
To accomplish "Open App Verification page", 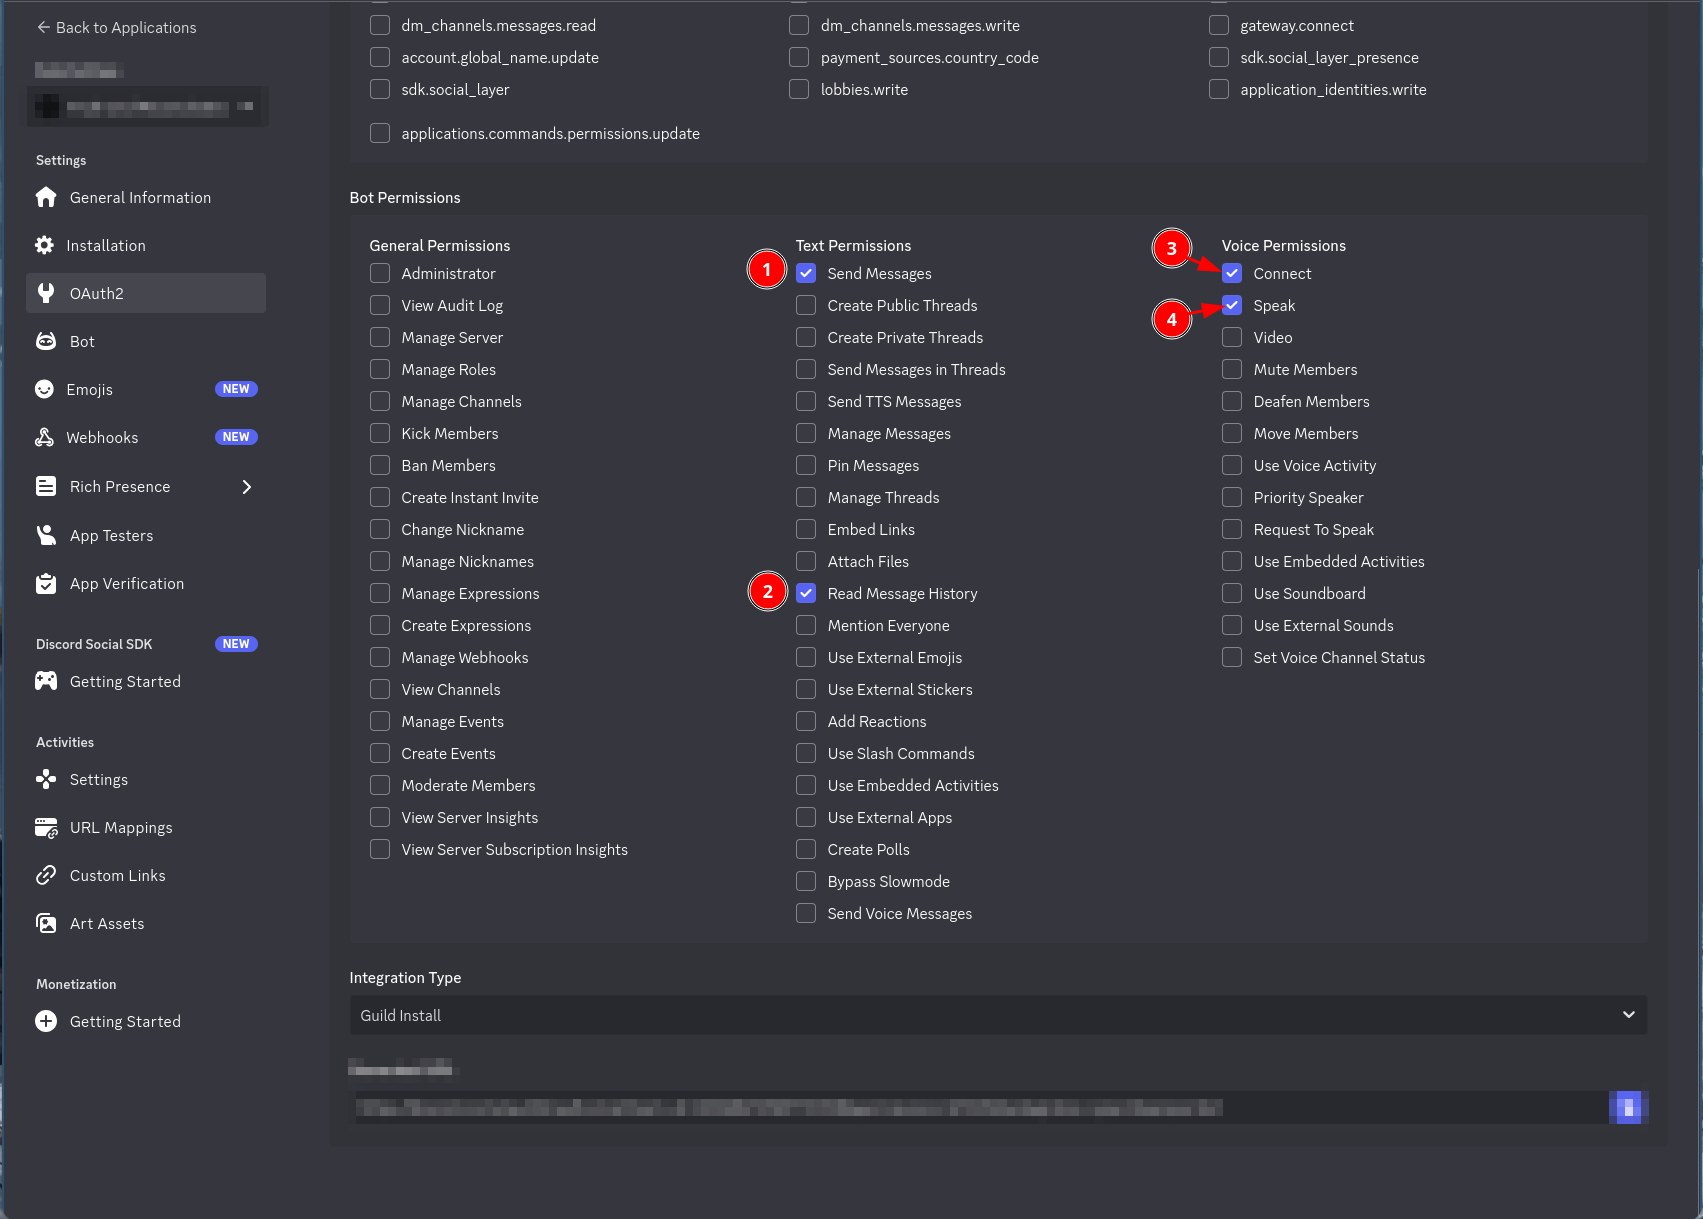I will [146, 583].
